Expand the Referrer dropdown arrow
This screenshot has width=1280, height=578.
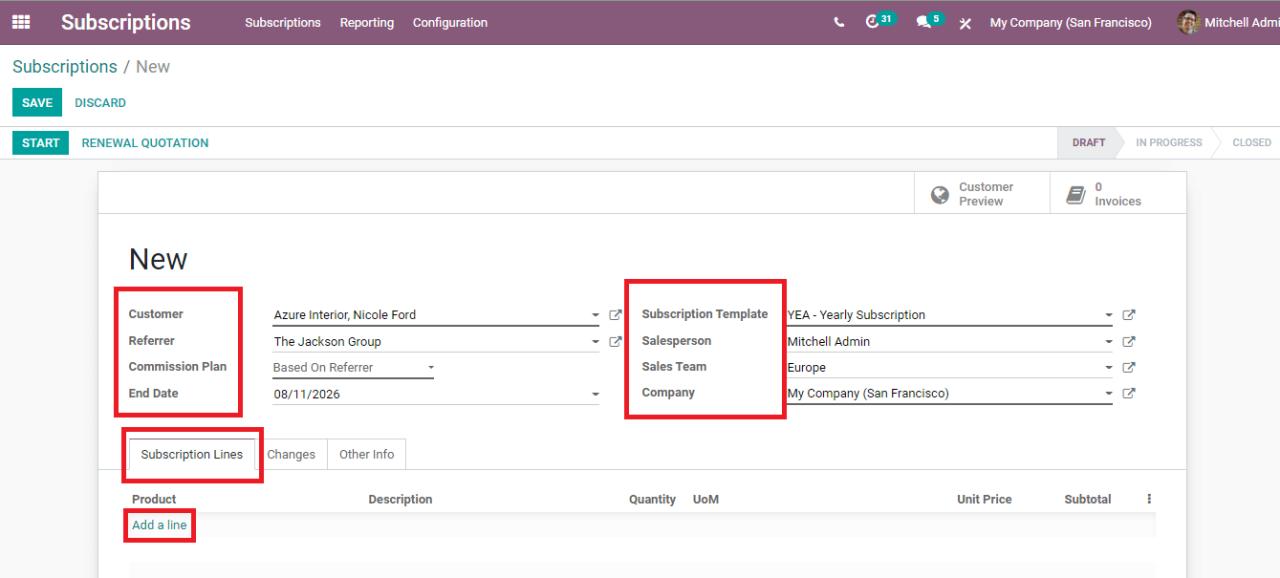(596, 341)
